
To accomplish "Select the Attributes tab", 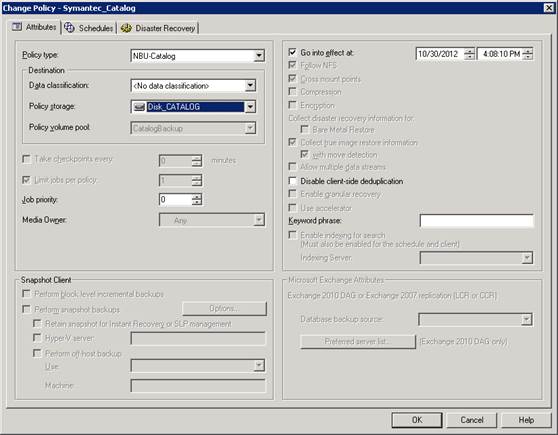I will pyautogui.click(x=34, y=27).
